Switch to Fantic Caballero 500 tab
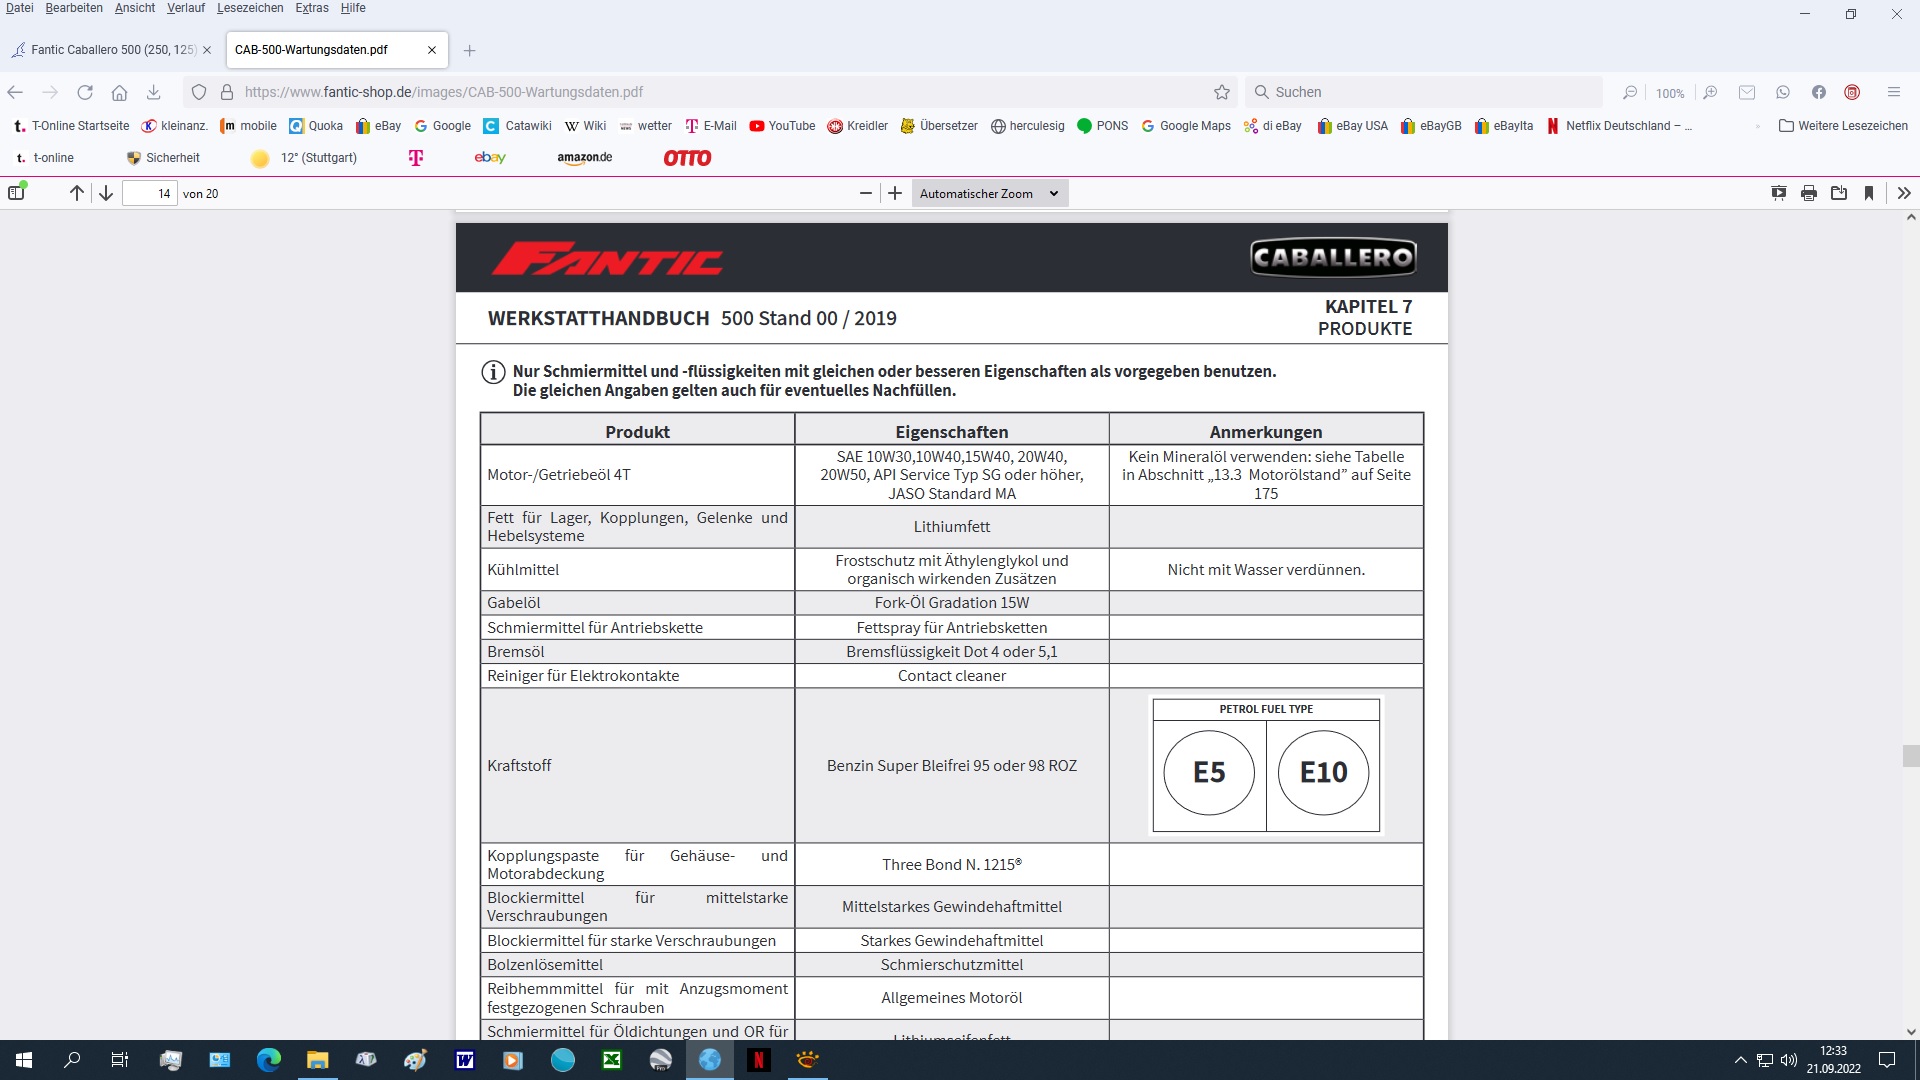This screenshot has width=1920, height=1080. 112,49
